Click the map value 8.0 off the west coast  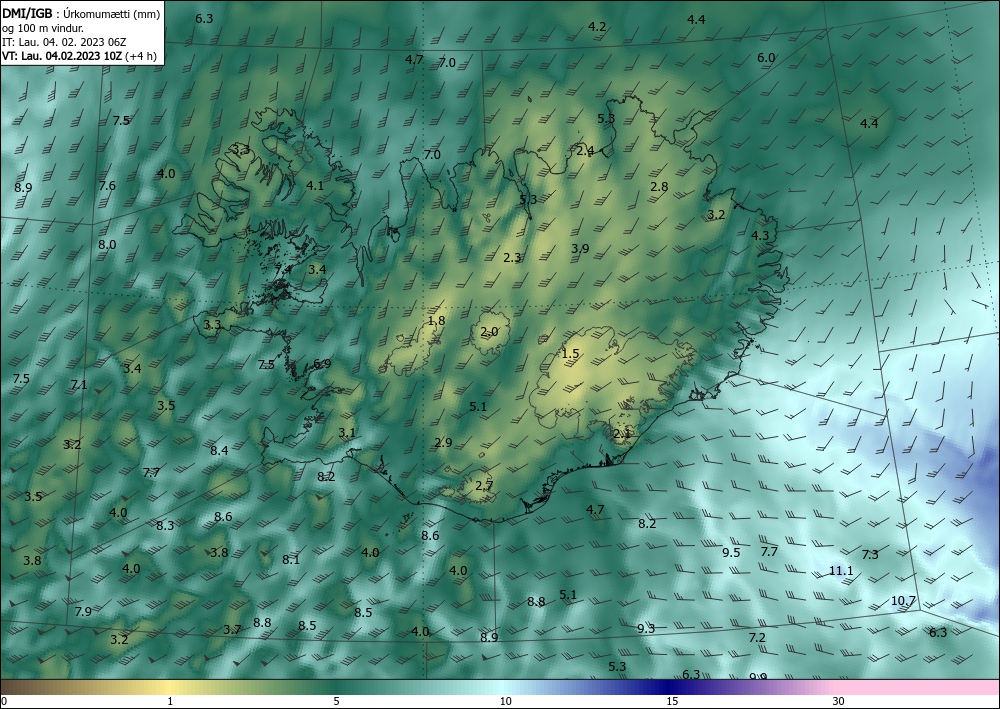[107, 245]
